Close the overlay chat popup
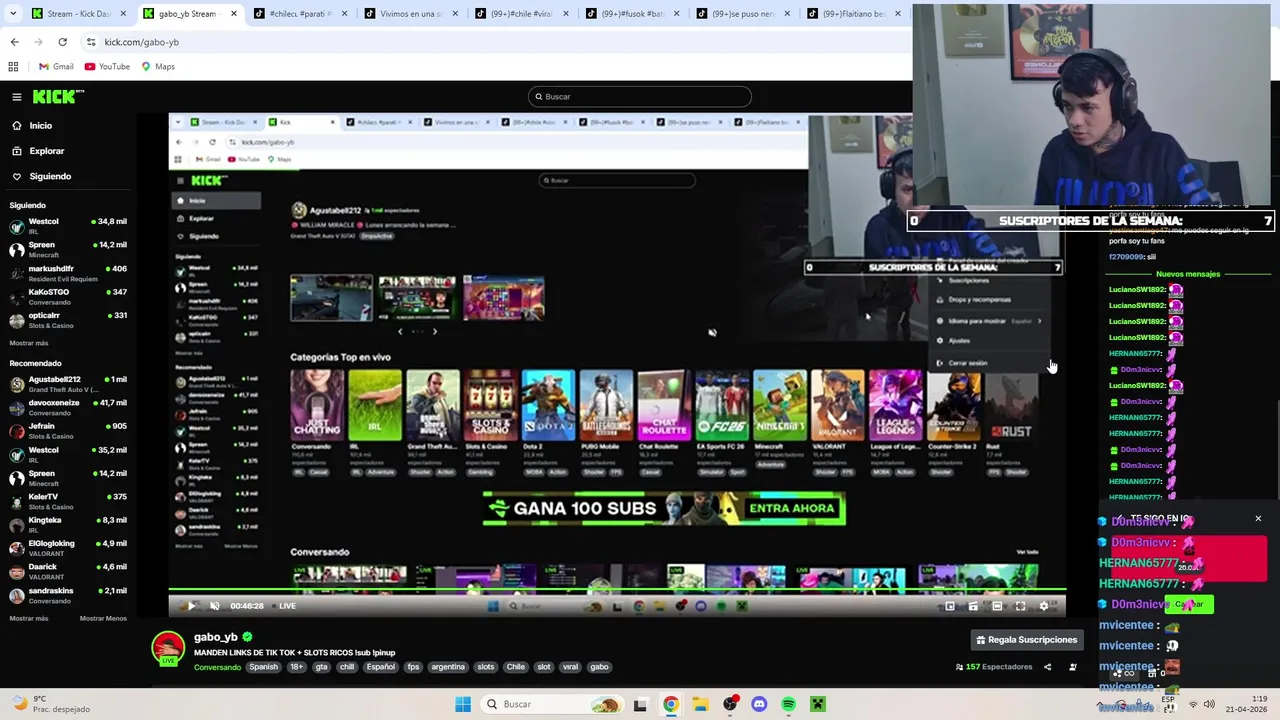The image size is (1280, 720). tap(1258, 519)
